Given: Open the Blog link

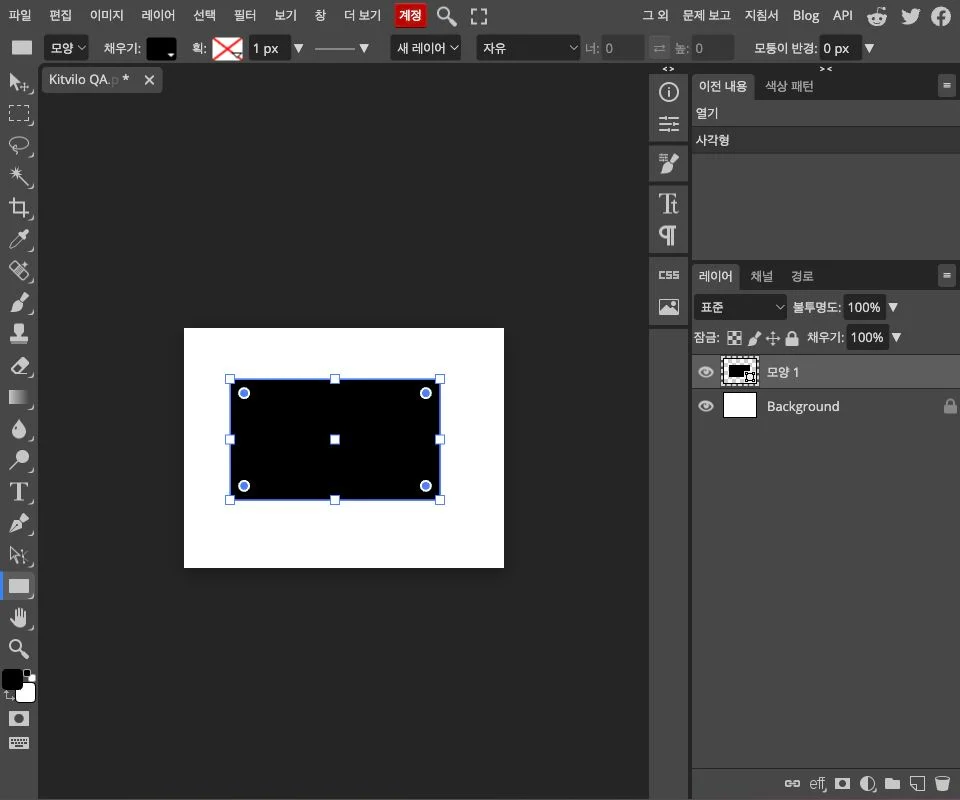Looking at the screenshot, I should click(x=806, y=15).
